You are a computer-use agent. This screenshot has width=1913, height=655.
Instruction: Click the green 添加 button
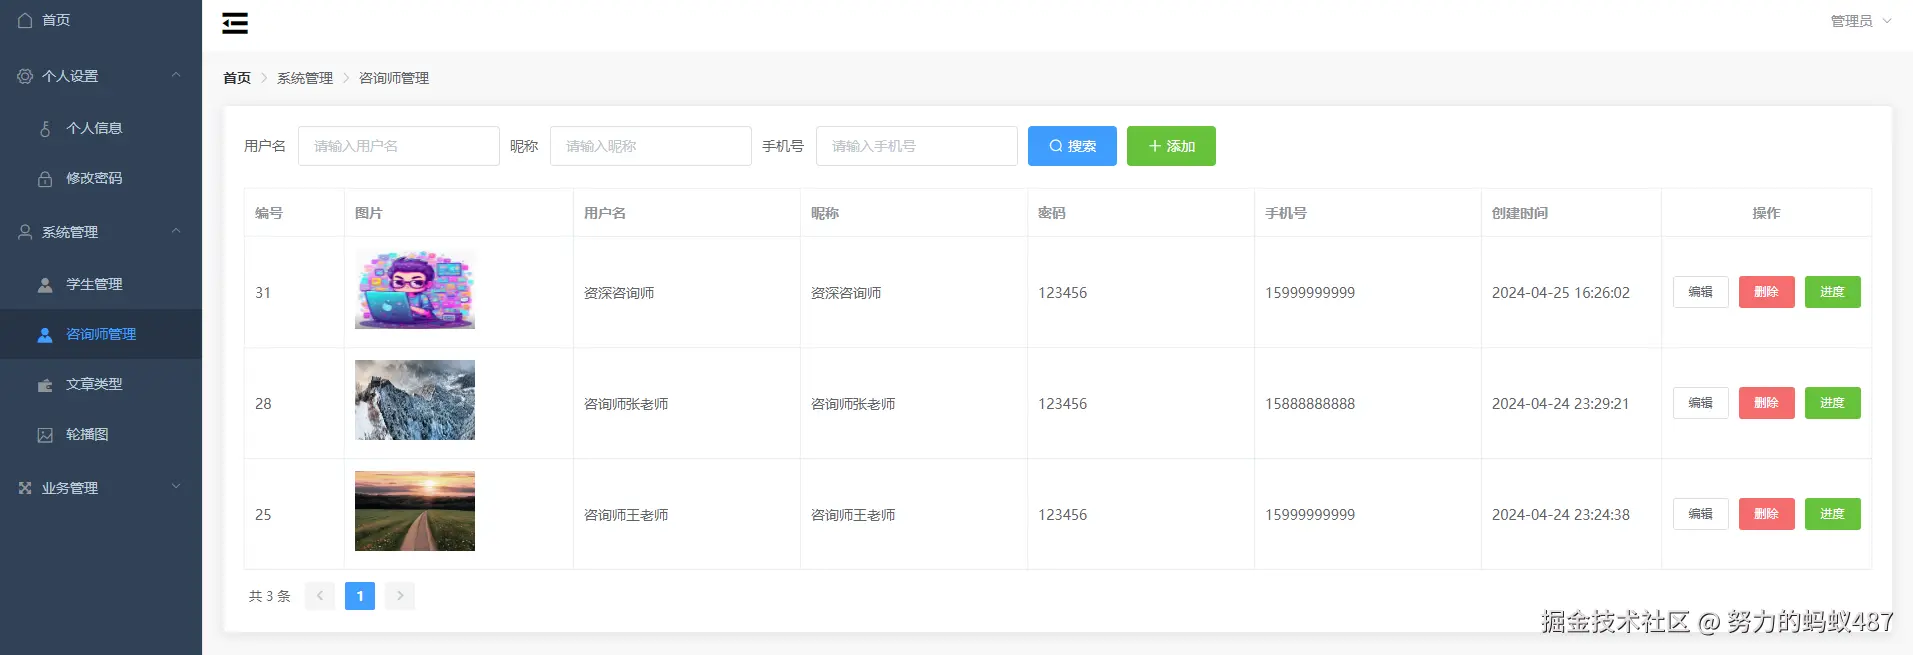1171,146
